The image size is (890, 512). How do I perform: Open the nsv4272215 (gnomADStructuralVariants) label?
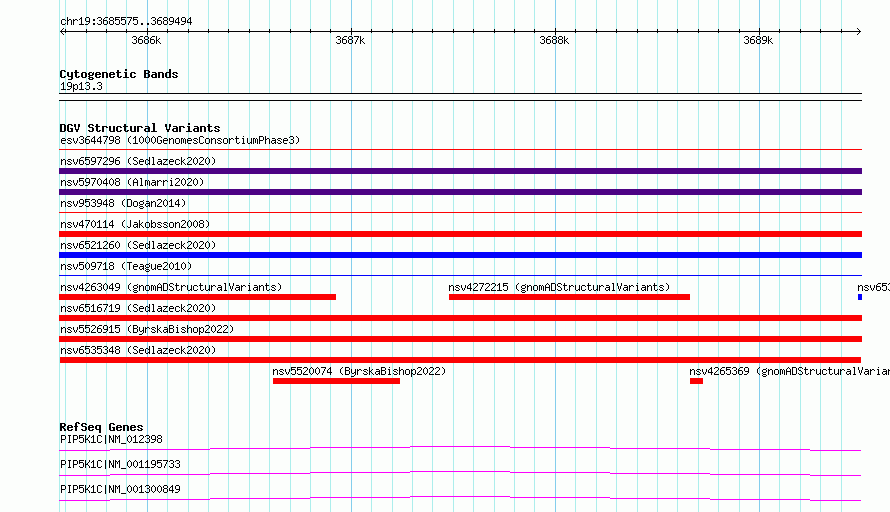[559, 287]
